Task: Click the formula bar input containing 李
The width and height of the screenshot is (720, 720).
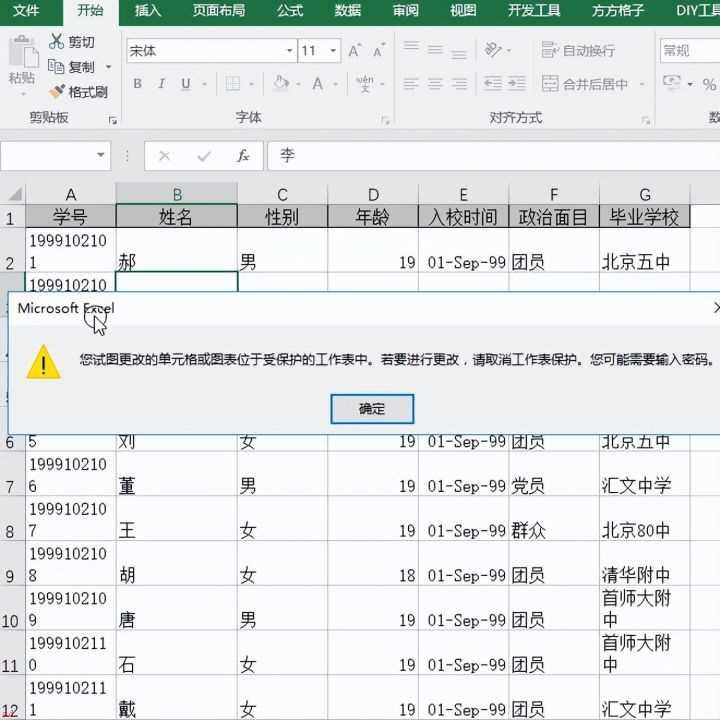Action: (x=494, y=156)
